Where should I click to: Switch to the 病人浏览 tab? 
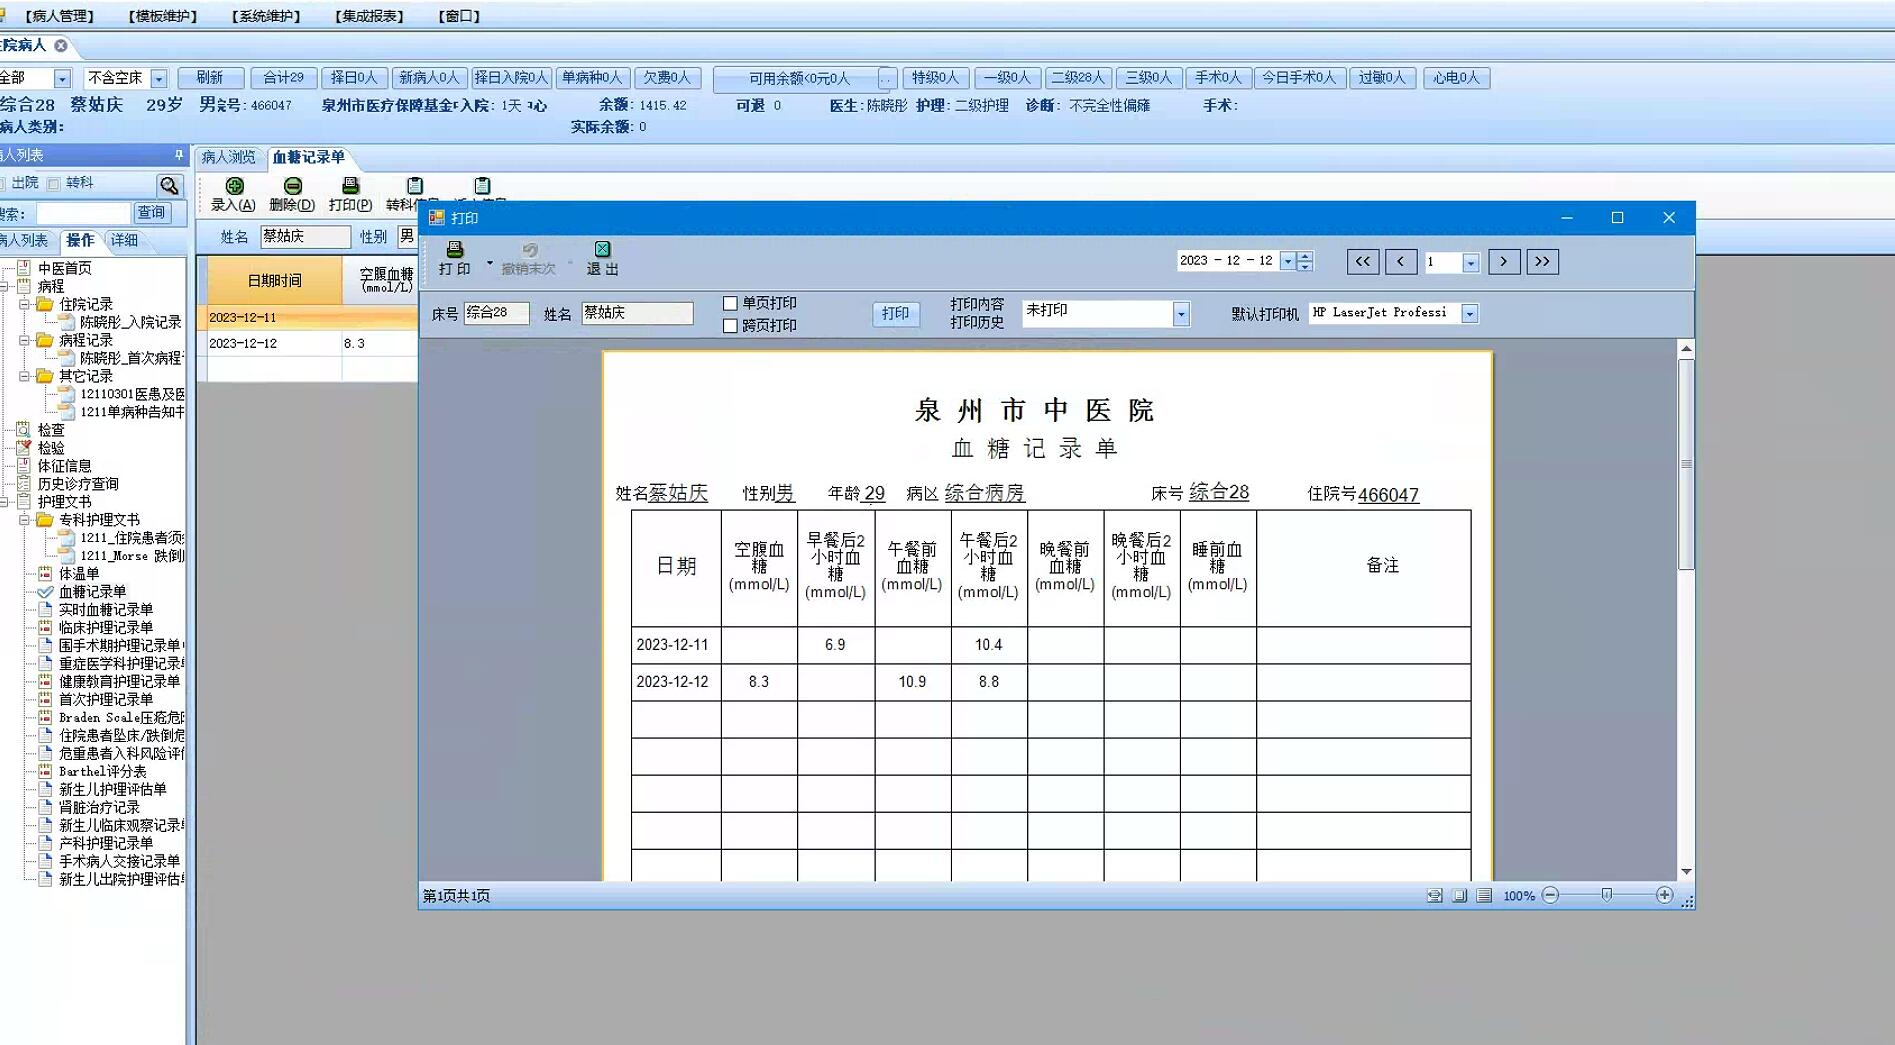click(x=229, y=157)
